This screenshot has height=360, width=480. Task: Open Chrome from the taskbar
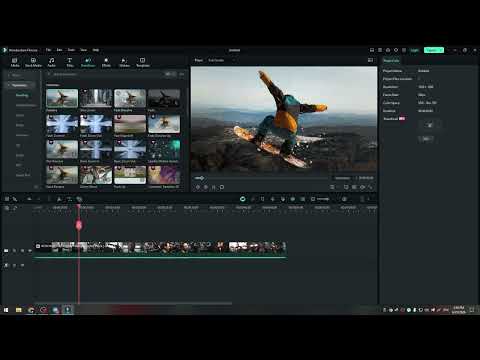point(31,310)
